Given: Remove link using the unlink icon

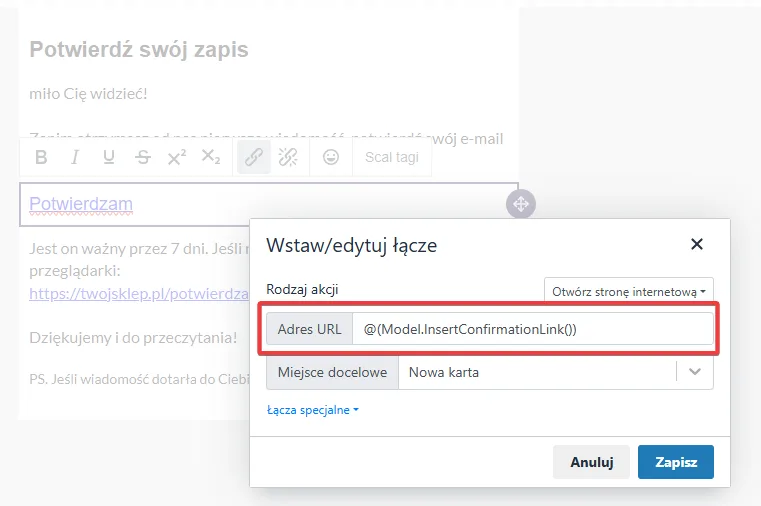Looking at the screenshot, I should pyautogui.click(x=288, y=157).
